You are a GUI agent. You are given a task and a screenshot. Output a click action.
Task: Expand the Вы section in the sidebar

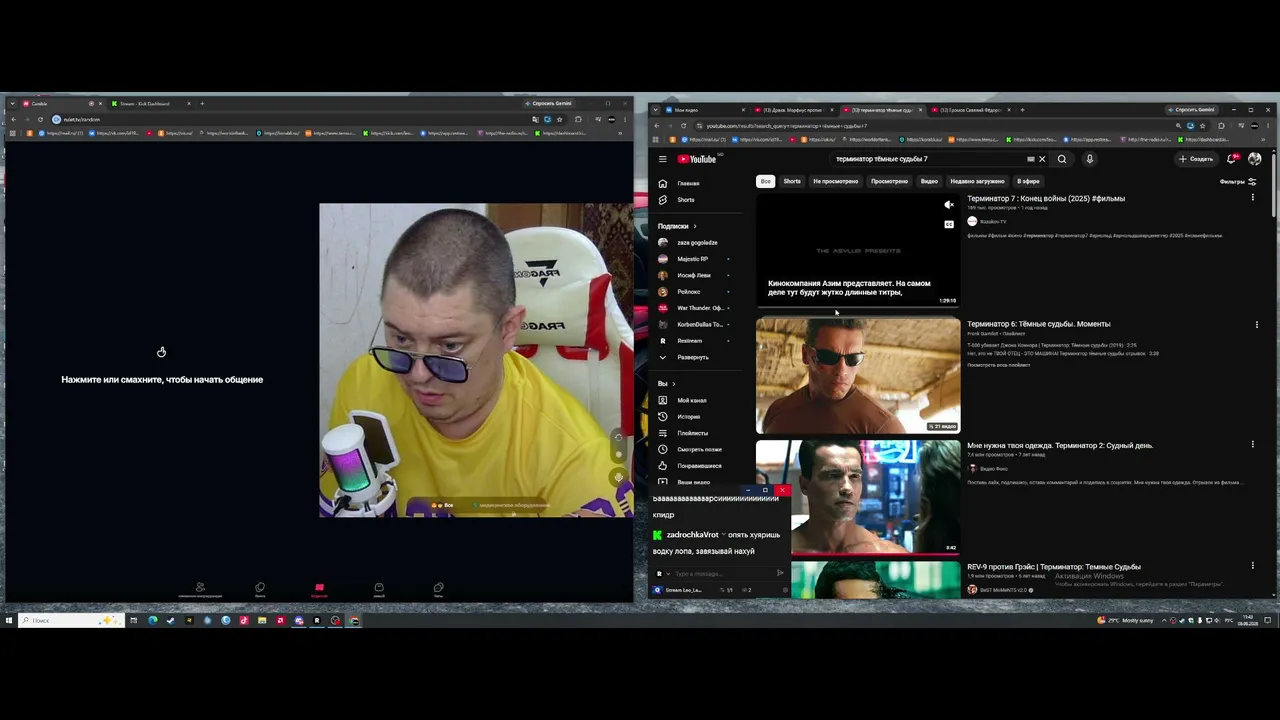point(666,384)
